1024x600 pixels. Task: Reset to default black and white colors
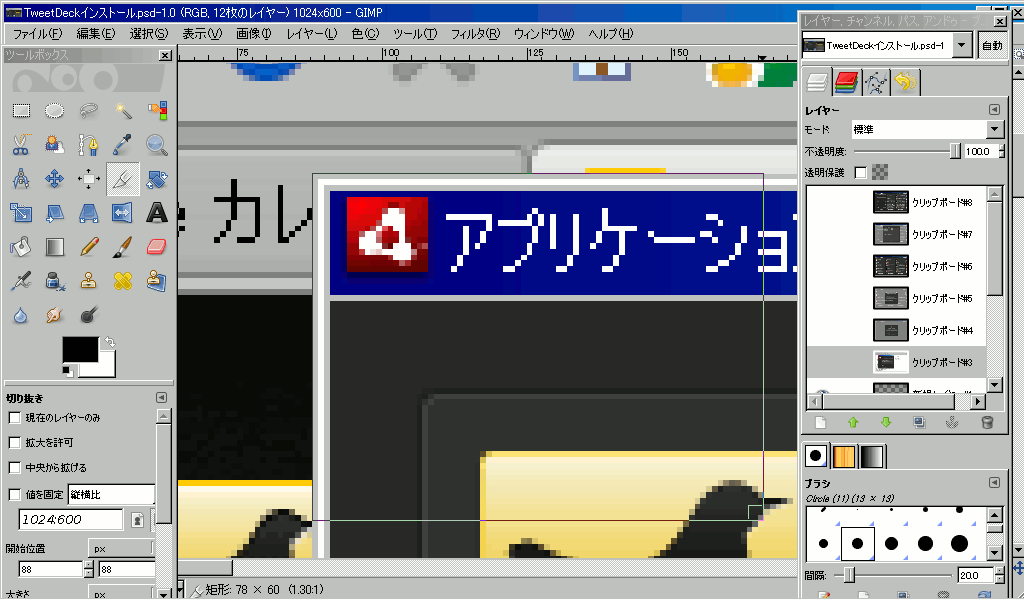(67, 371)
